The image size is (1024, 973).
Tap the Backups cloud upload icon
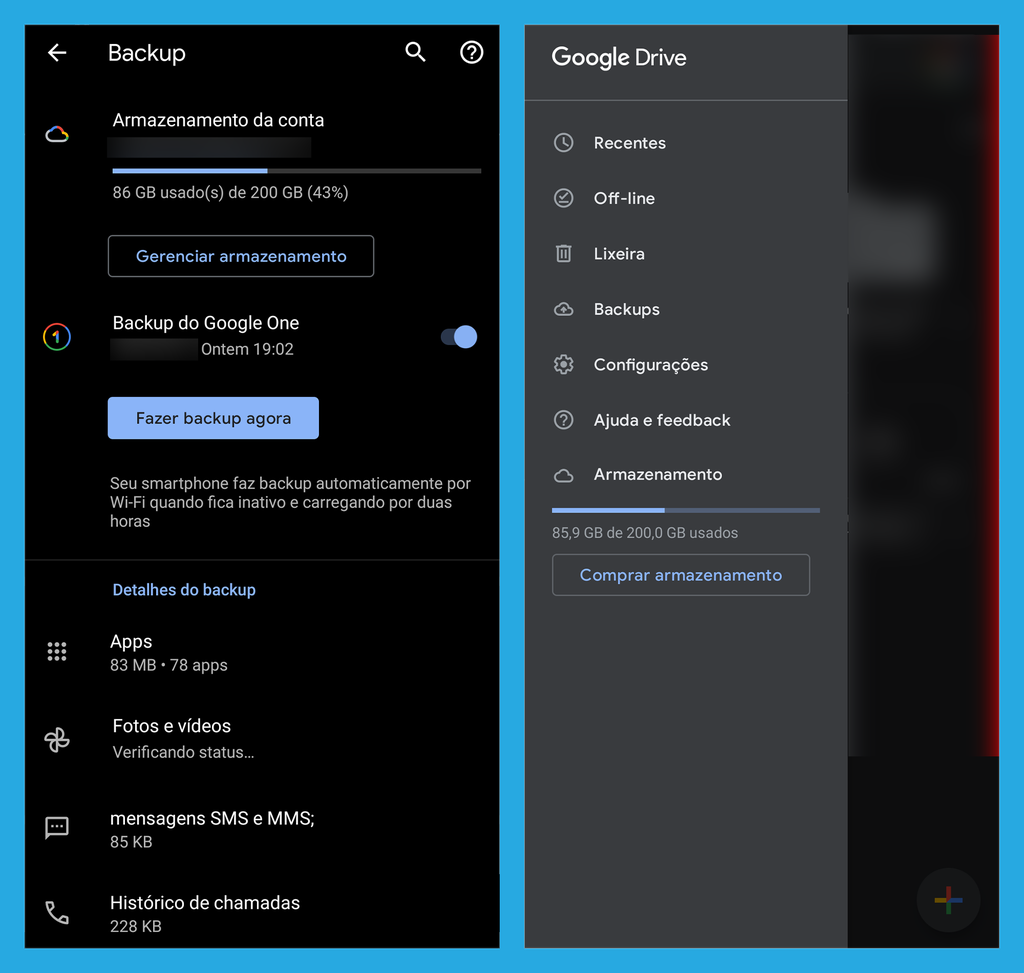pyautogui.click(x=564, y=309)
